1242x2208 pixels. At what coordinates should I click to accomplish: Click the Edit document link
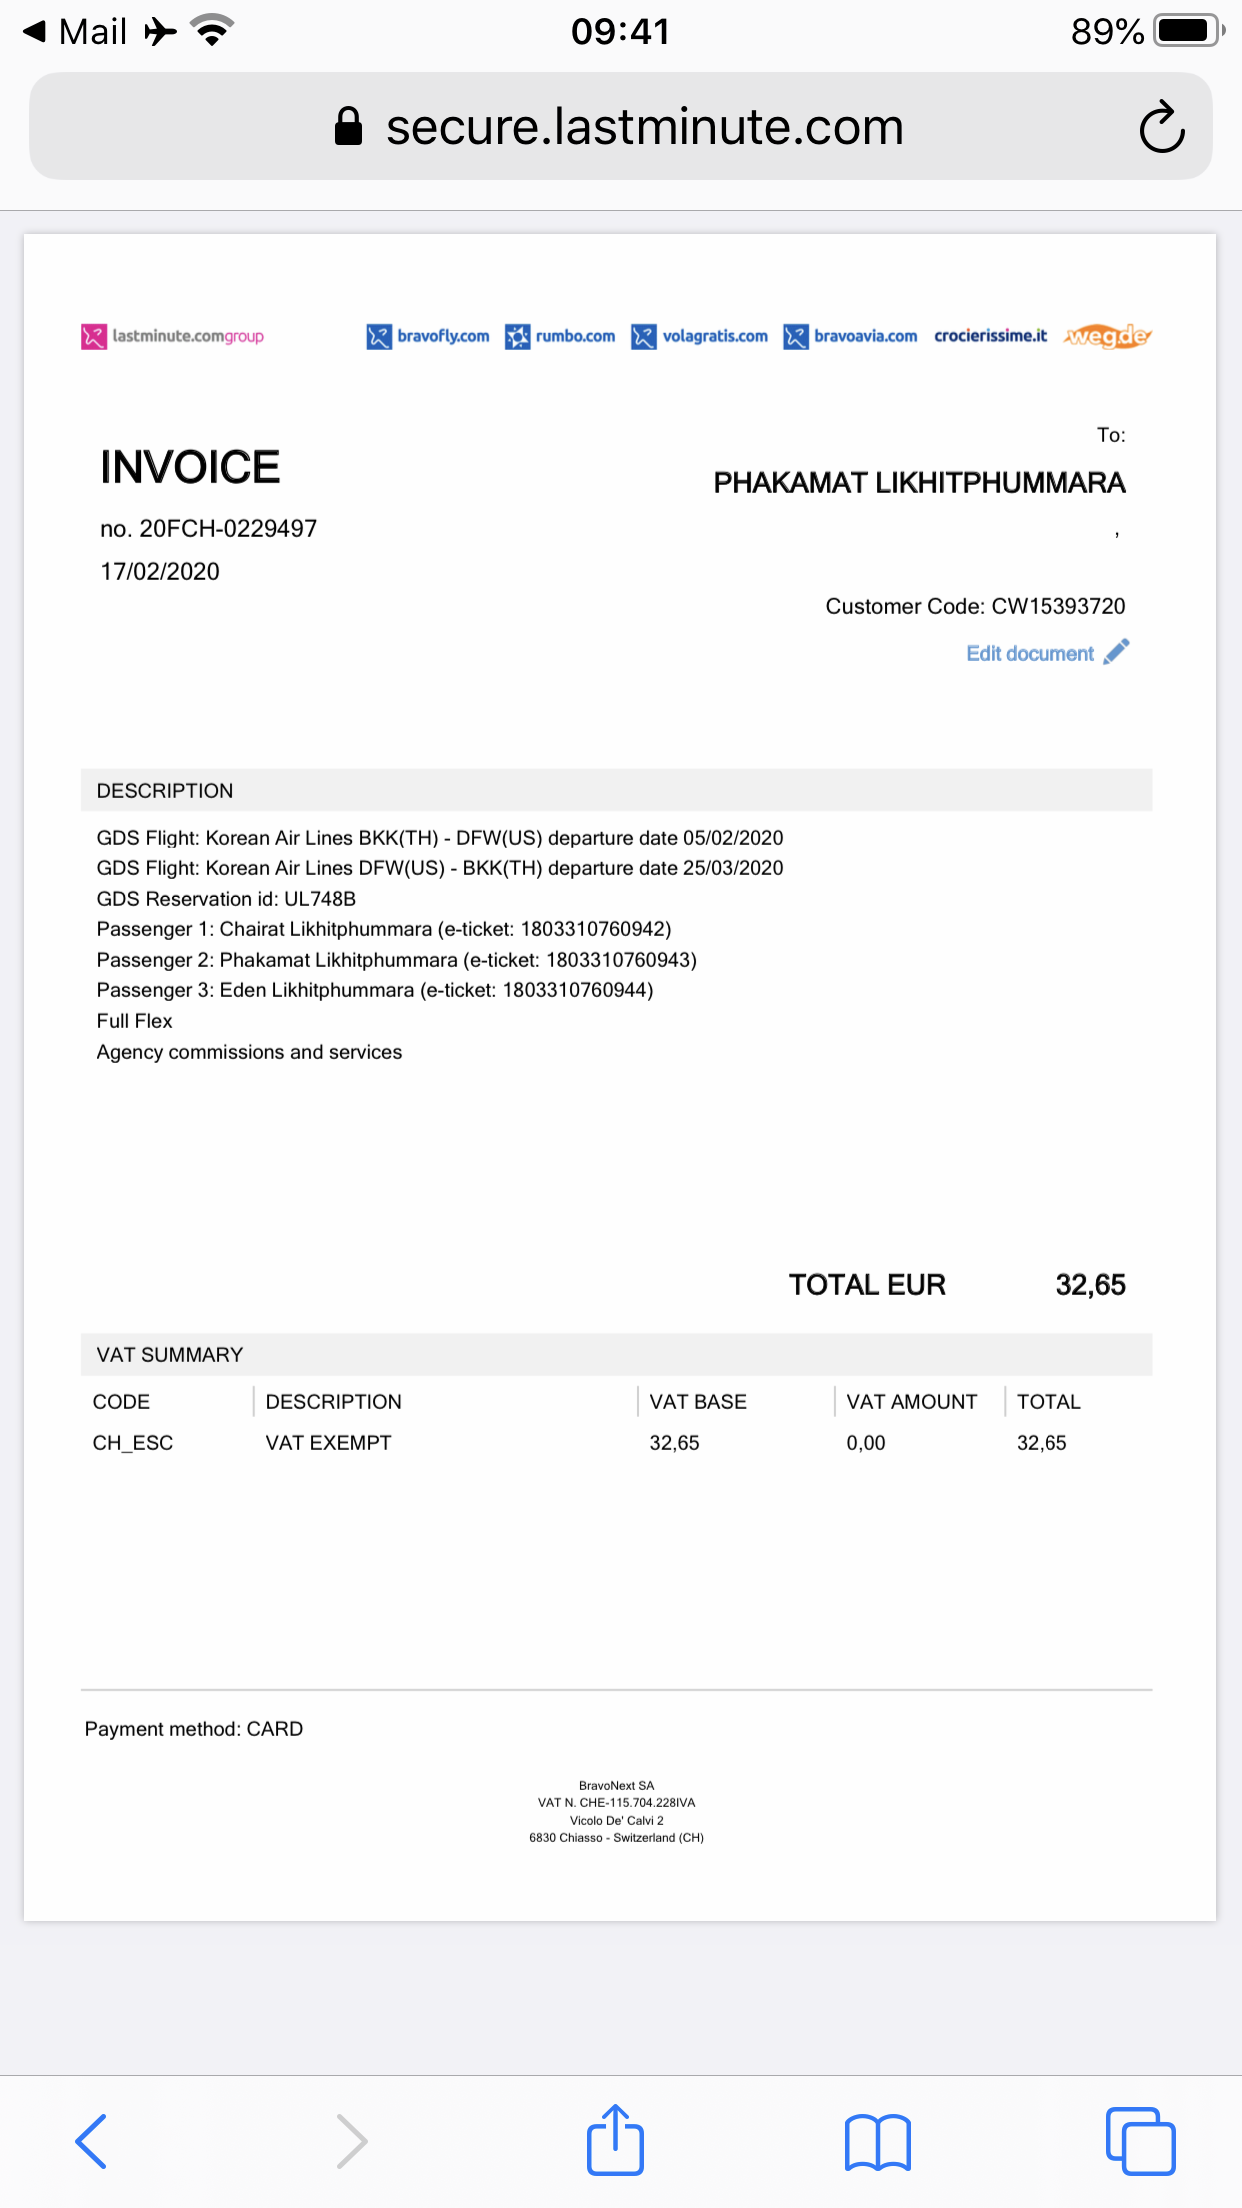pos(1030,654)
